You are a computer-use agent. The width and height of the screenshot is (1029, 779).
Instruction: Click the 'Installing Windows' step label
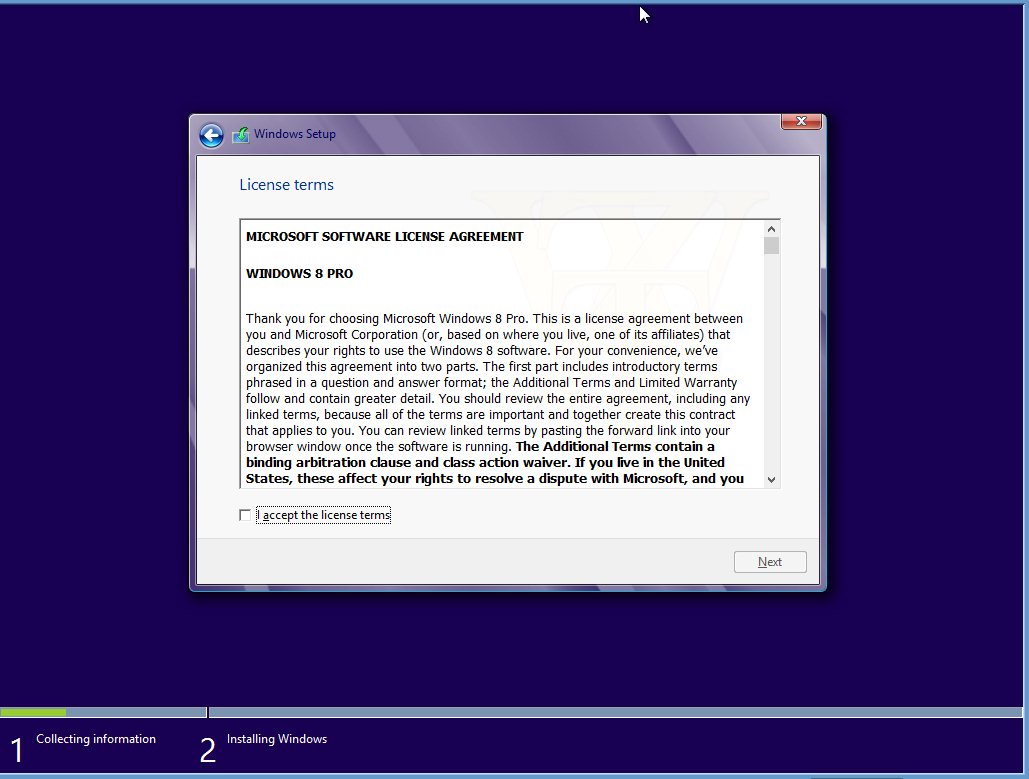coord(277,739)
